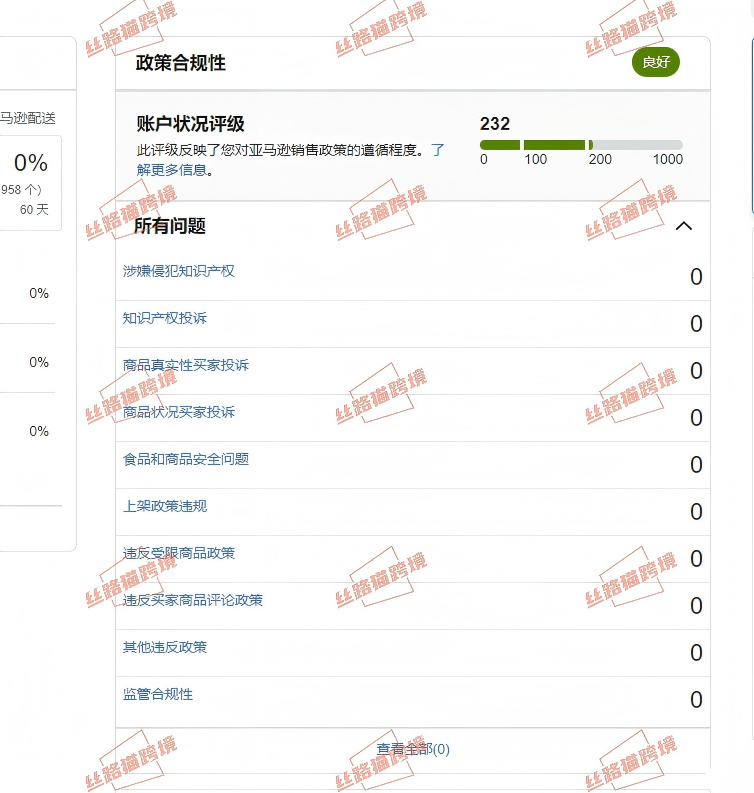Image resolution: width=754 pixels, height=793 pixels.
Task: Open 涉嫌侵犯知识产权 issue link
Action: (179, 271)
